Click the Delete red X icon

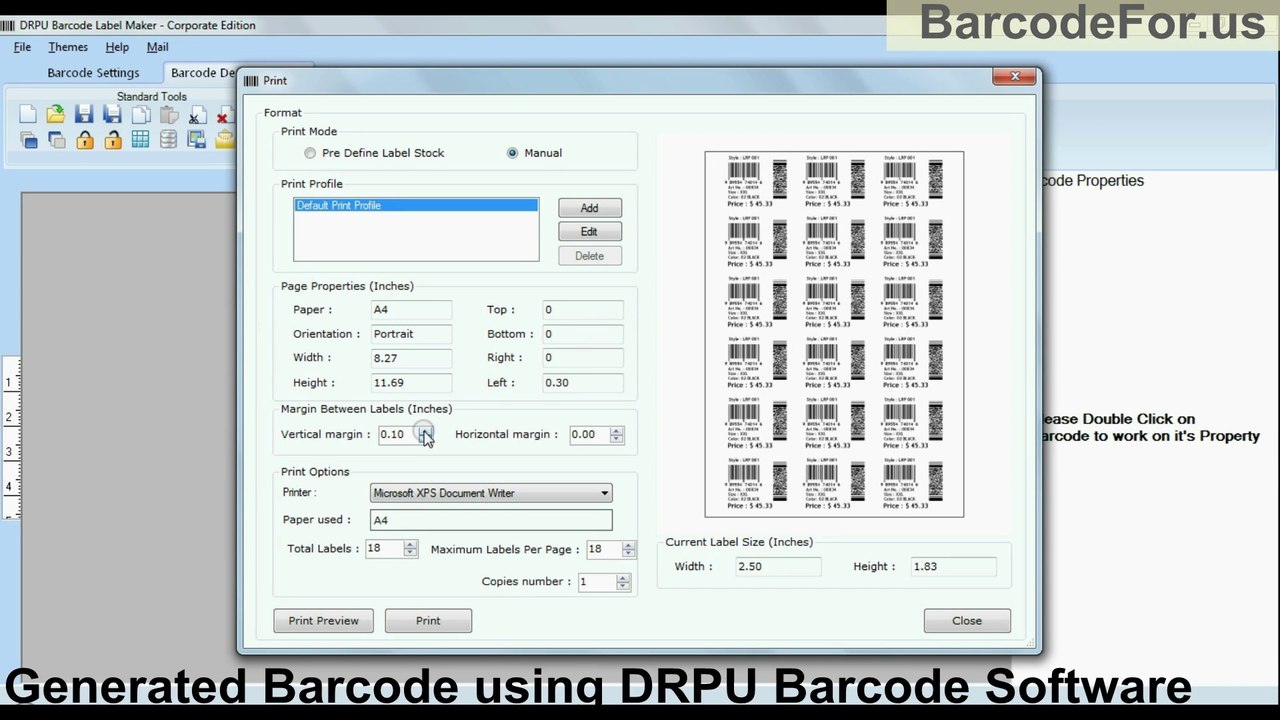(224, 117)
